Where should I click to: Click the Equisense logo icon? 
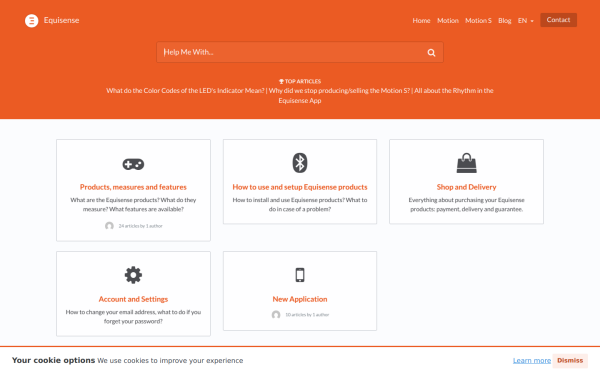click(x=31, y=20)
